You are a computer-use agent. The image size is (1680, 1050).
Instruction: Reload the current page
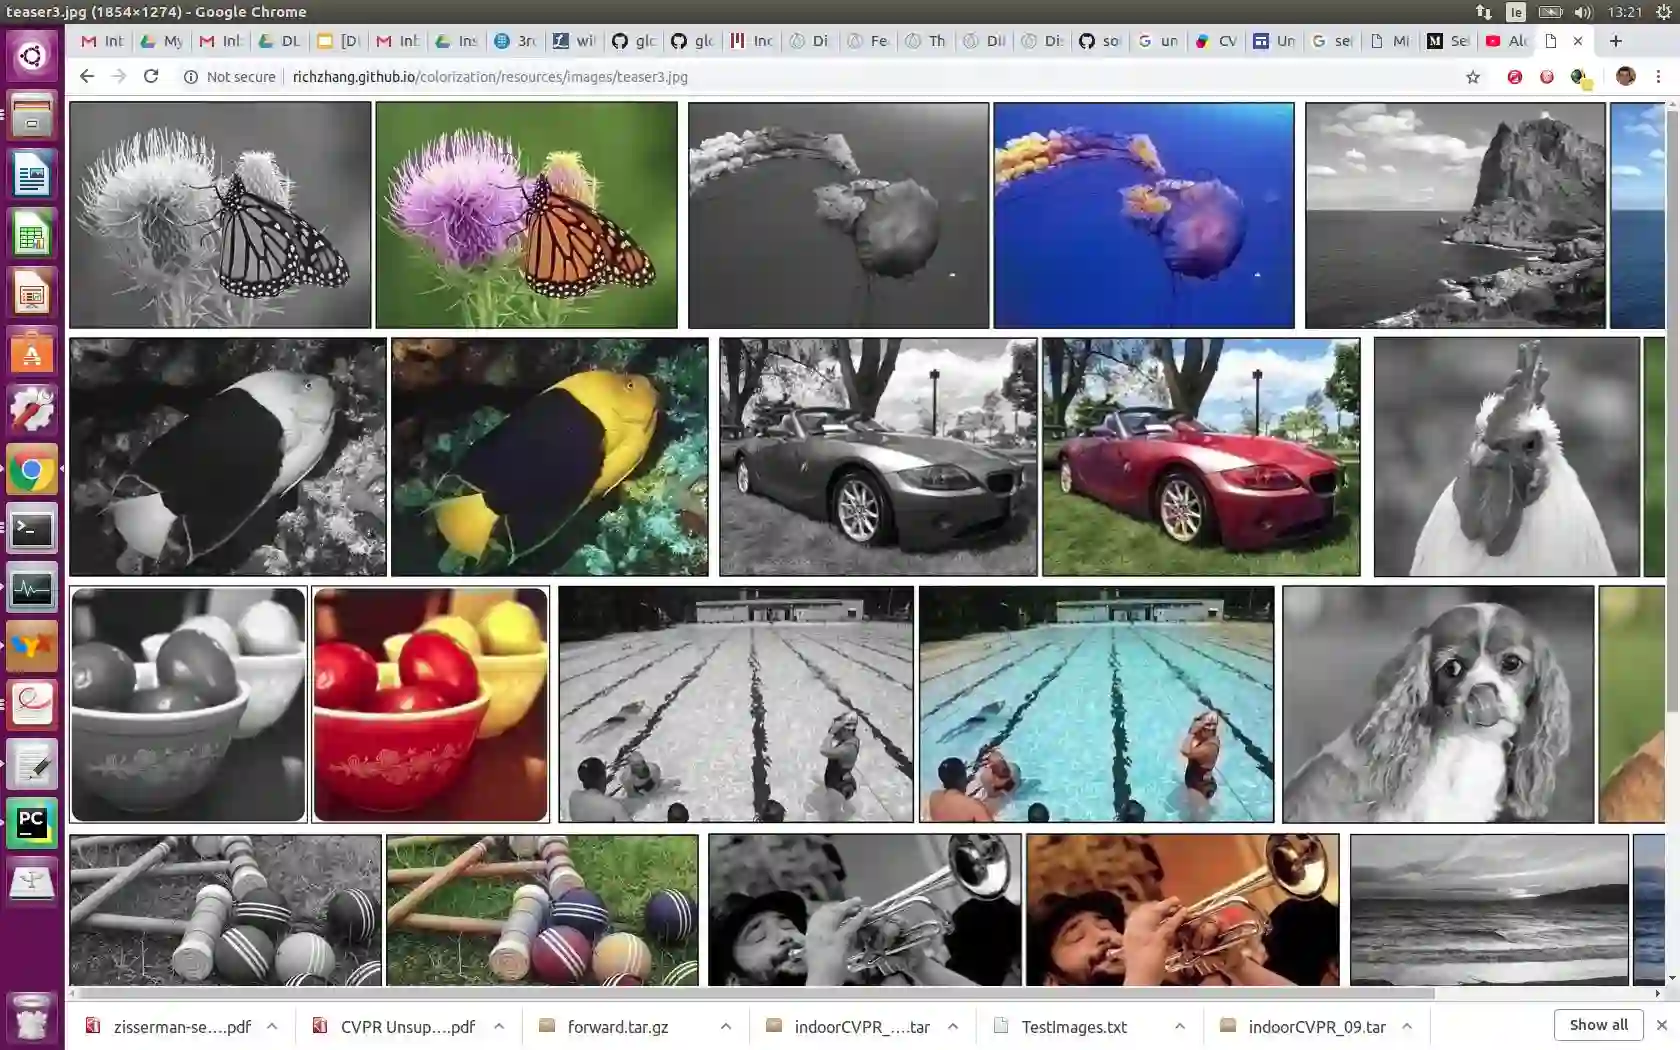pyautogui.click(x=151, y=76)
